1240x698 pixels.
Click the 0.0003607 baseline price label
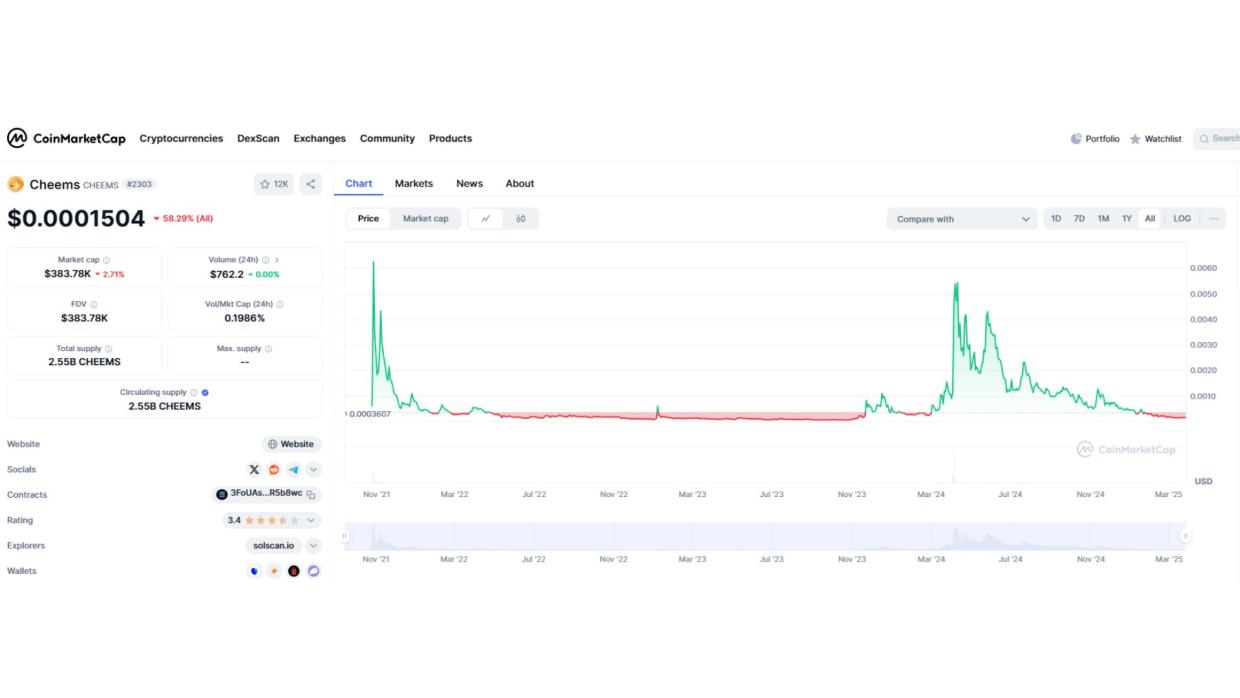coord(369,414)
